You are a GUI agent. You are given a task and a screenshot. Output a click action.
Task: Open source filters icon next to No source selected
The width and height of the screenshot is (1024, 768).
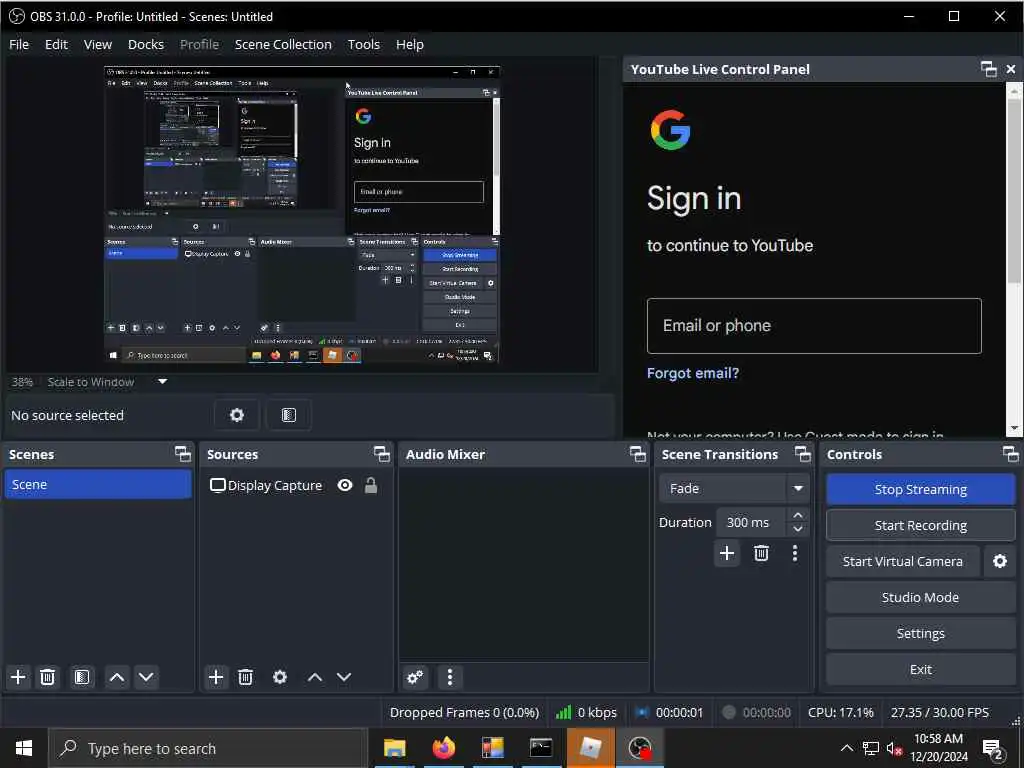click(x=289, y=415)
